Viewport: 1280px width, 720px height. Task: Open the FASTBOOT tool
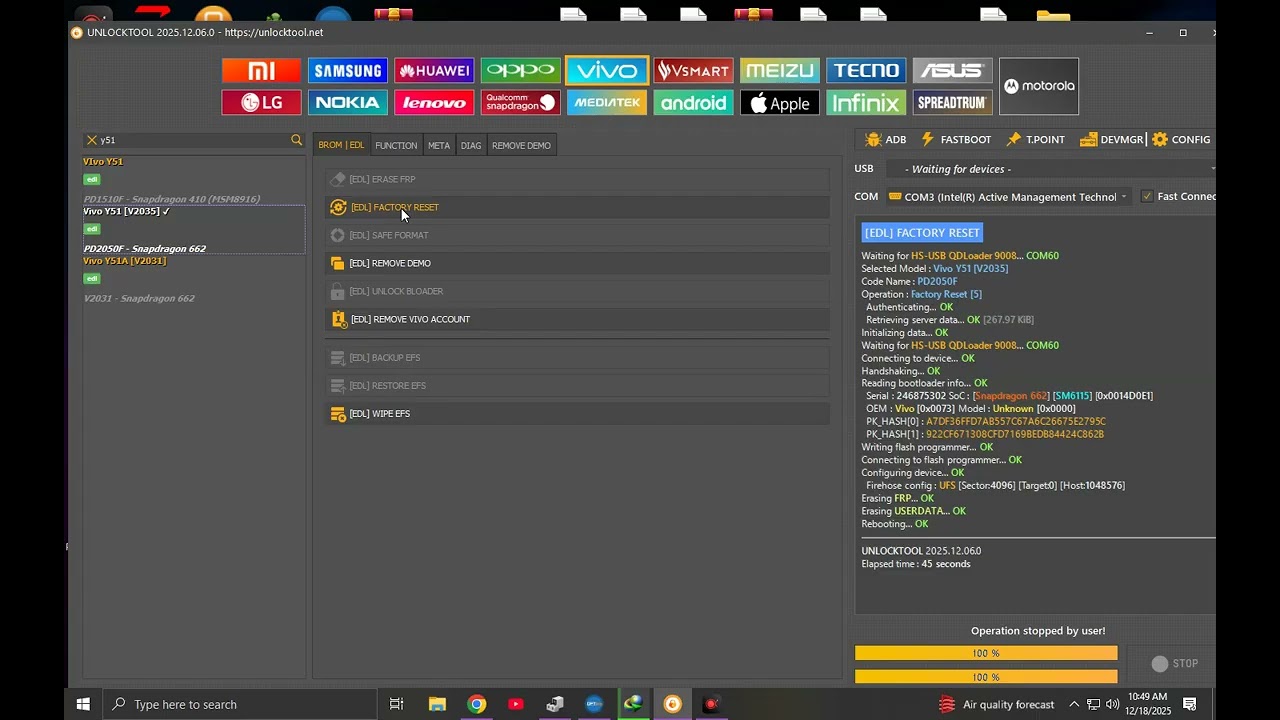click(956, 140)
